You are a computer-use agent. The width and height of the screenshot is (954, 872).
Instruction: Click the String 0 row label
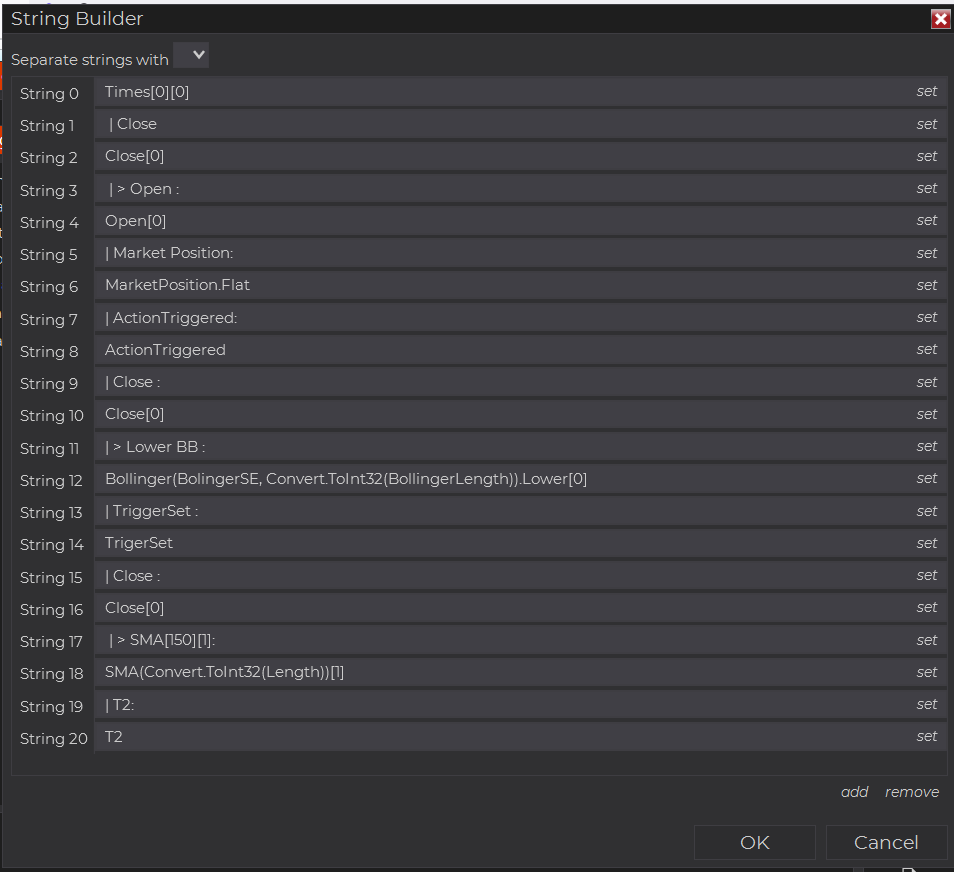pyautogui.click(x=49, y=94)
